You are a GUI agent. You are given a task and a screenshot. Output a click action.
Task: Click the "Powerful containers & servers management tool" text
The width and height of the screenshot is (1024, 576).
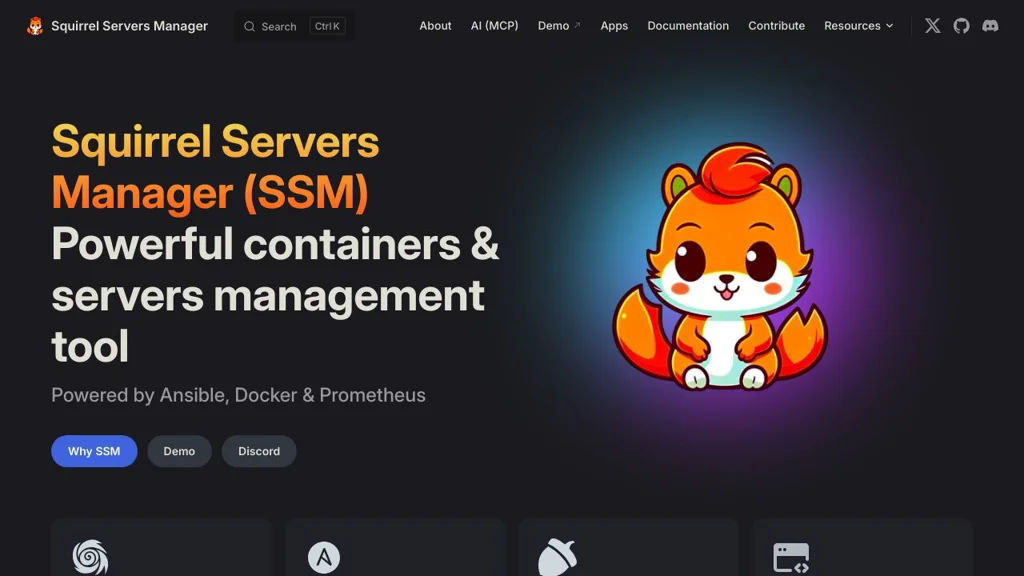point(275,295)
